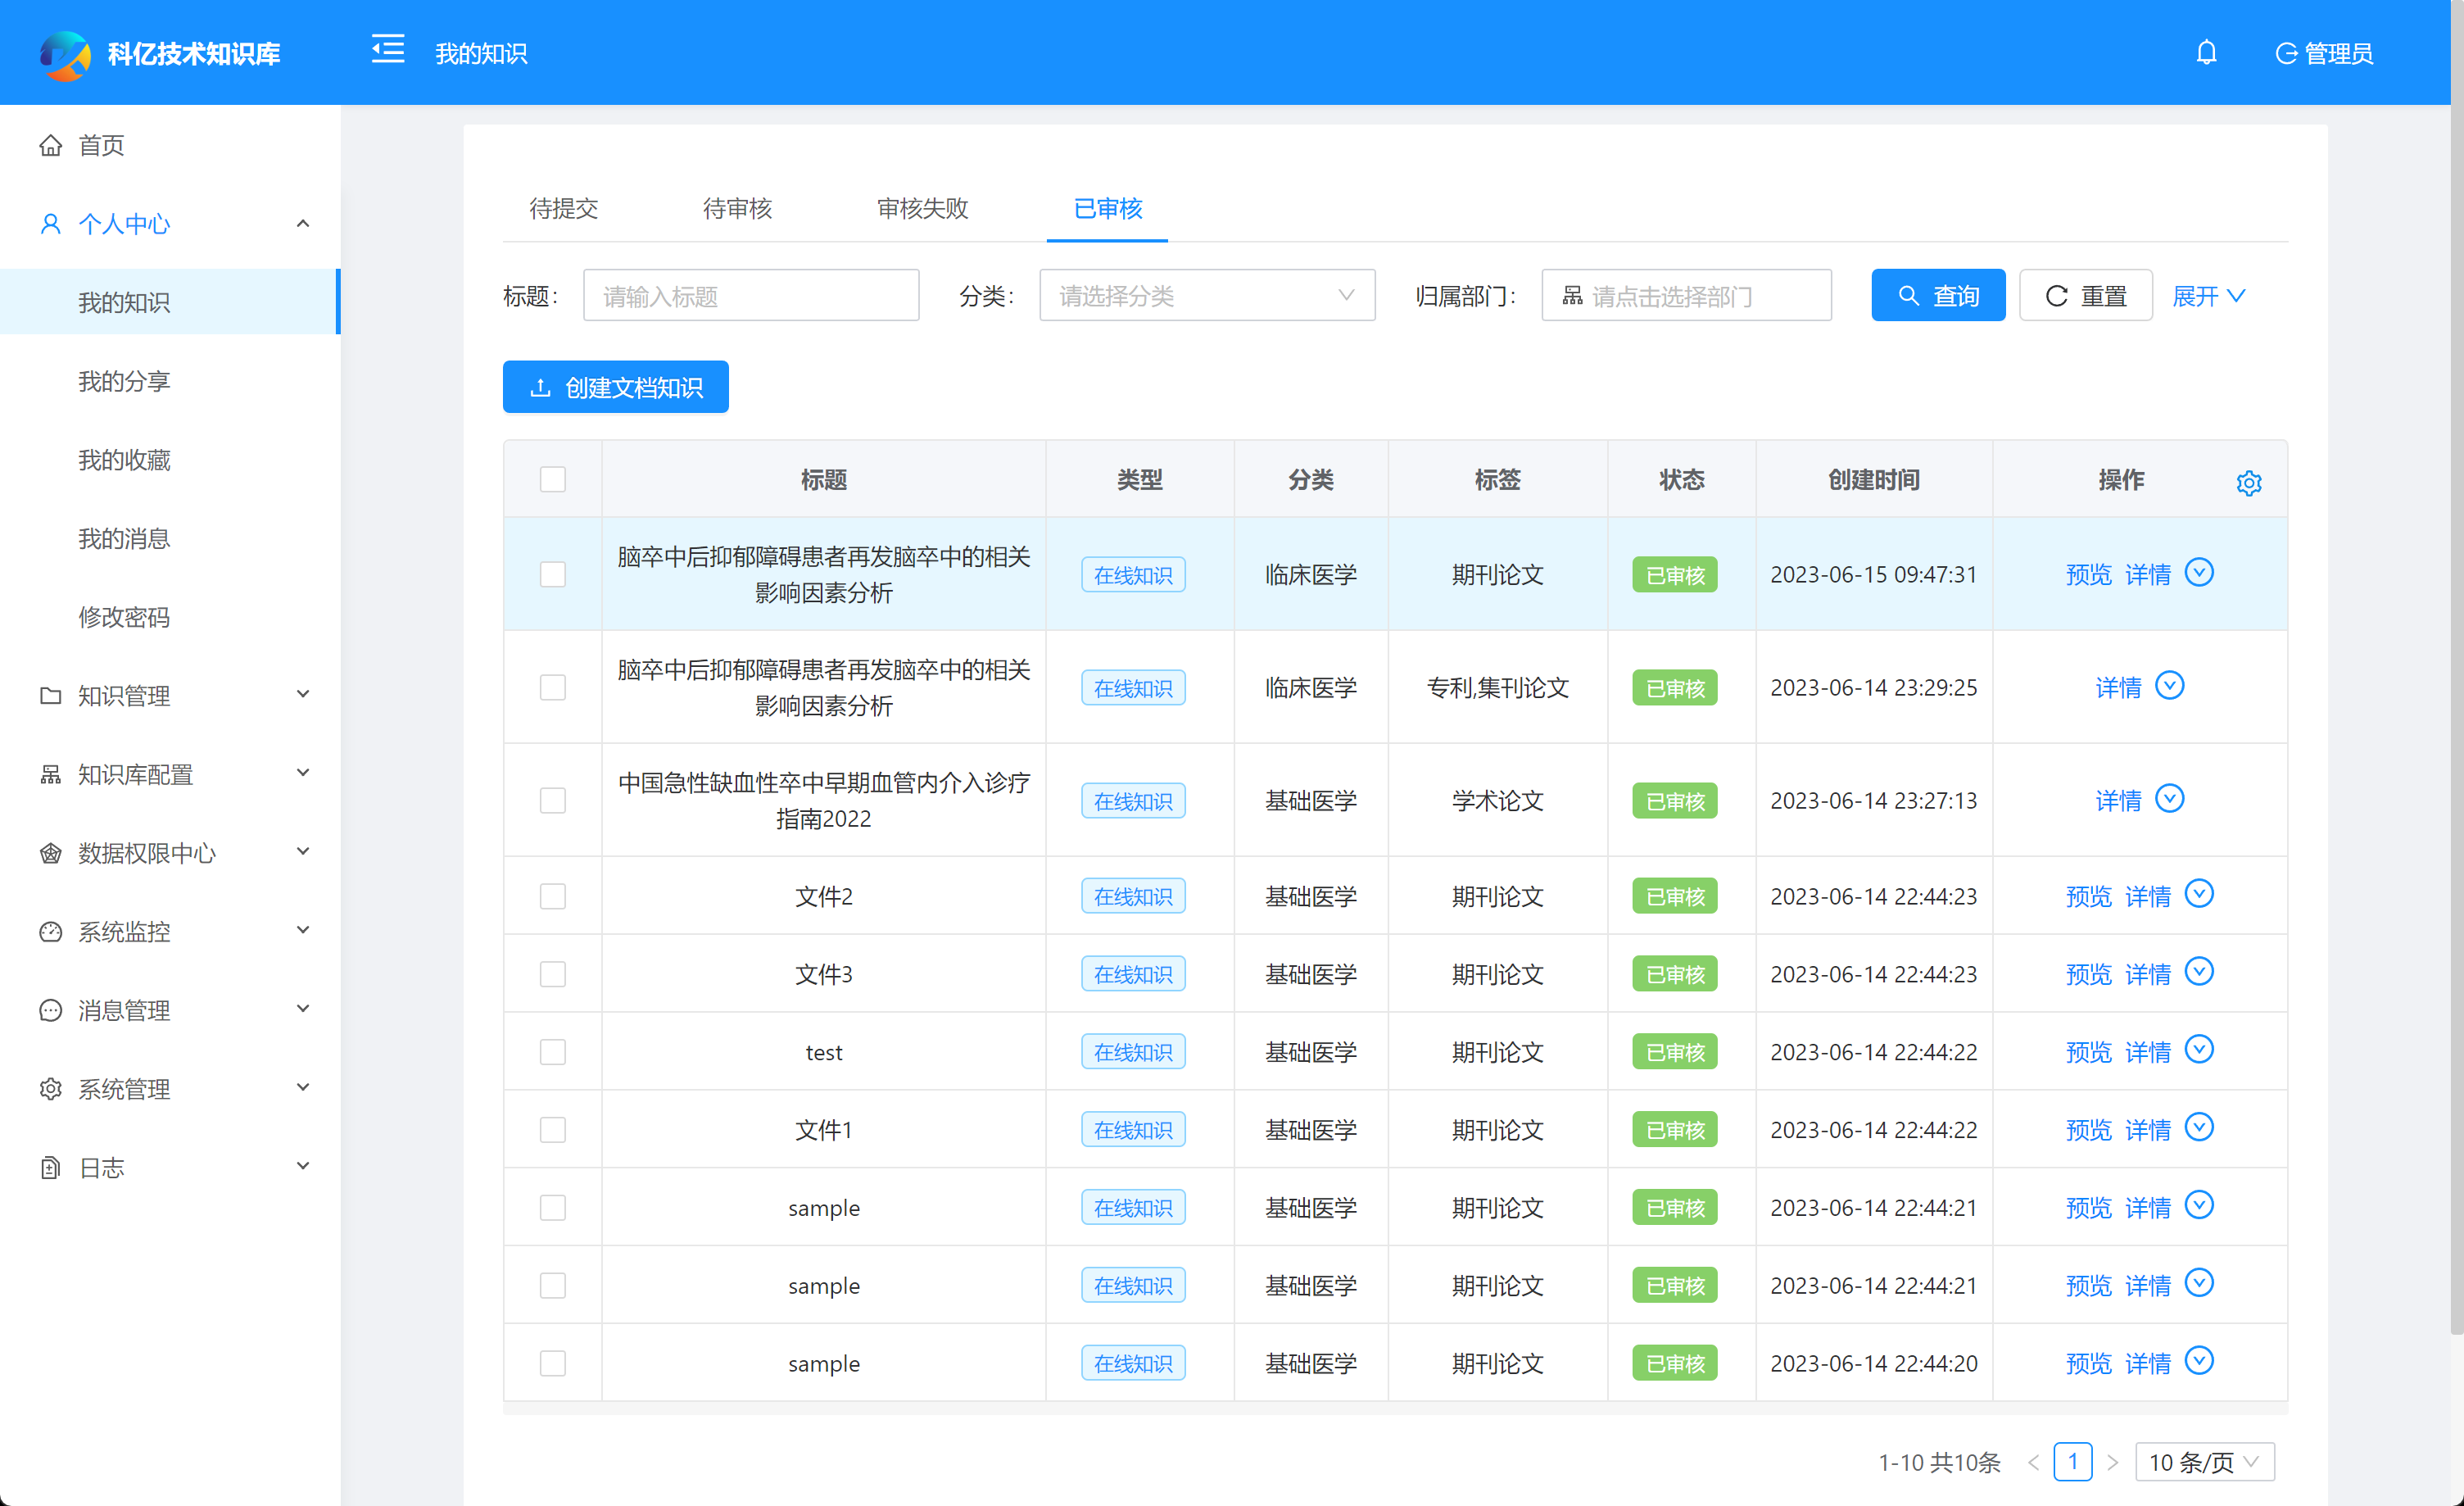Click the department tree icon in 归属部门 field

point(1572,296)
